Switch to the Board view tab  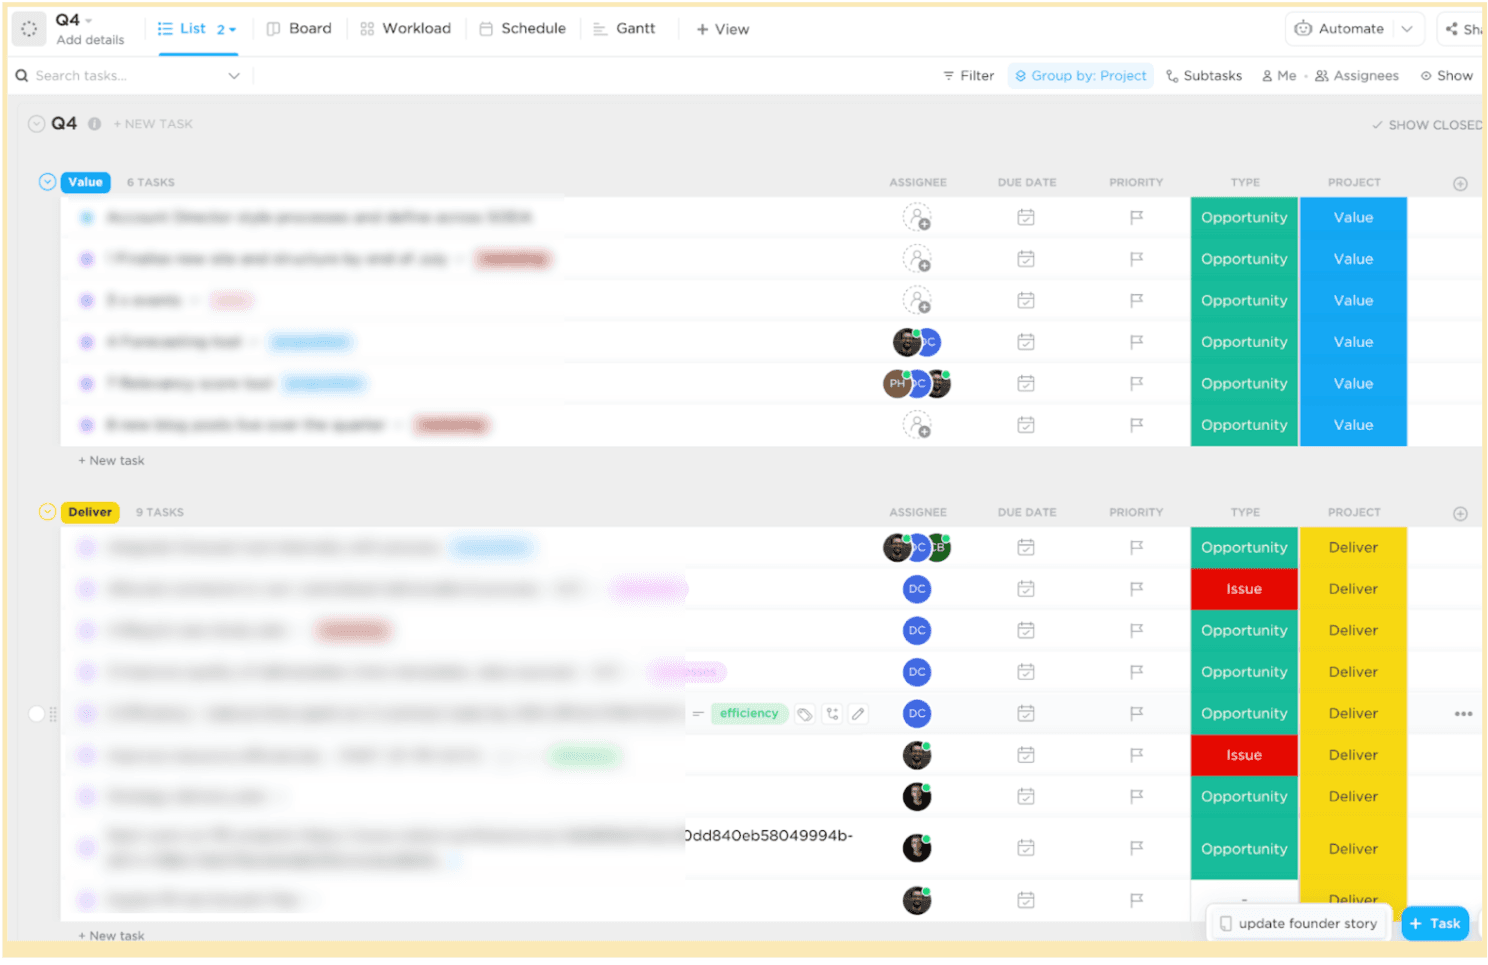coord(299,29)
